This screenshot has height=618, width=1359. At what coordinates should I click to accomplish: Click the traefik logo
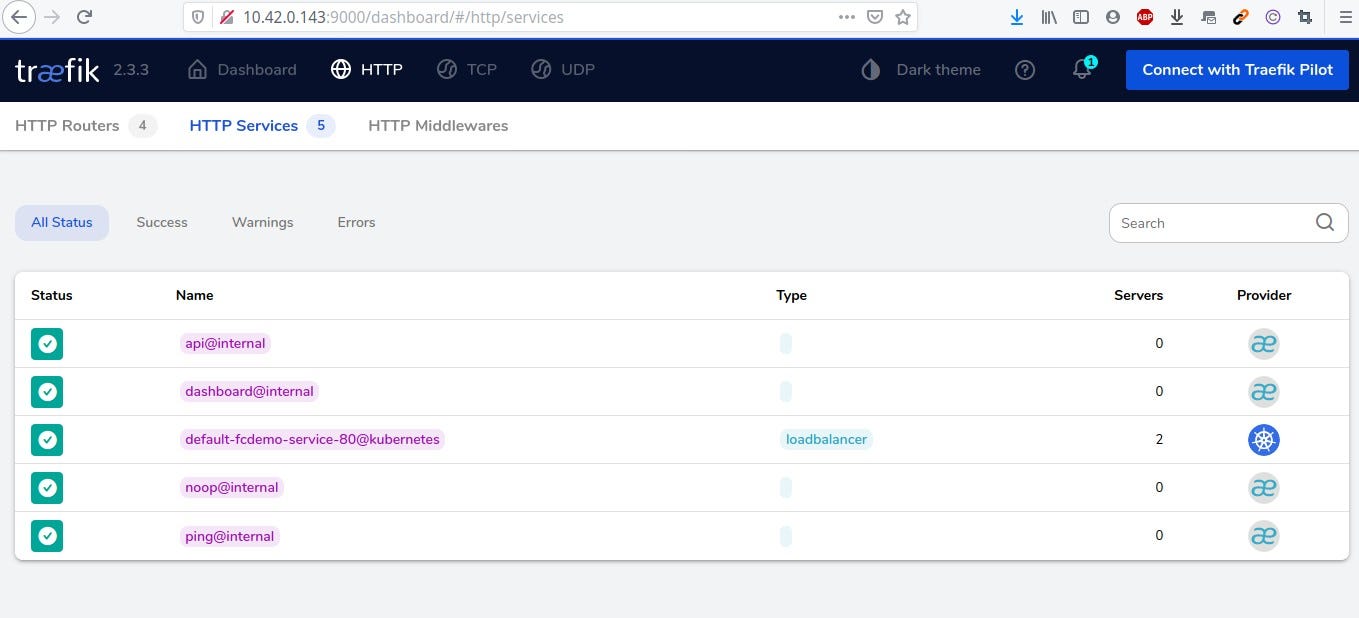click(x=57, y=70)
